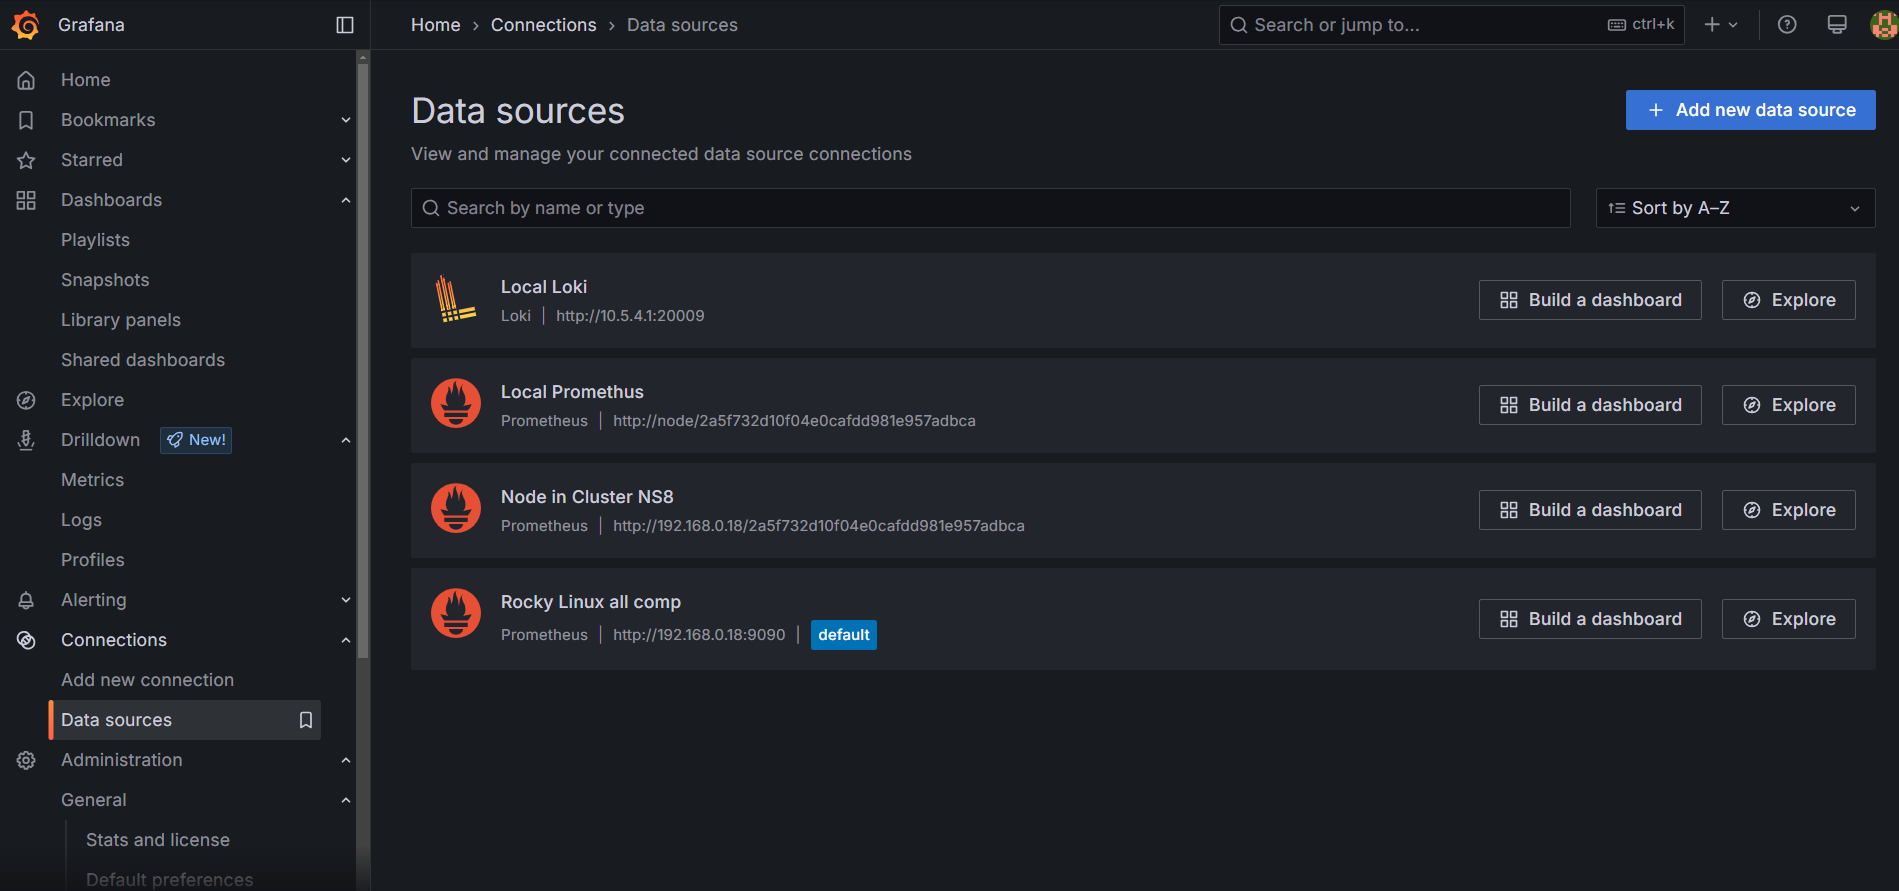
Task: Click the Node in Cluster NS8 logo
Action: tap(456, 508)
